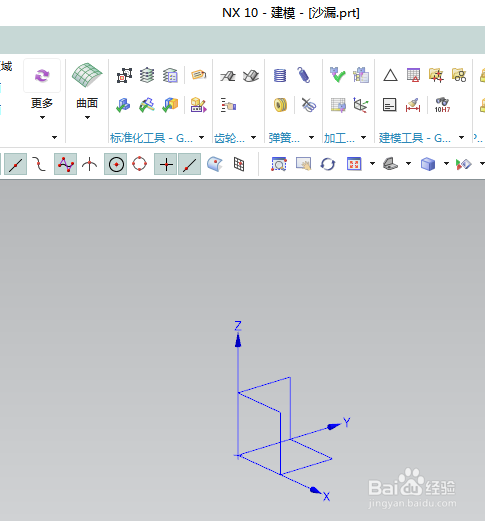Expand the 标准化工具 - G... group dropdown
Viewport: 485px width, 521px height.
point(201,137)
